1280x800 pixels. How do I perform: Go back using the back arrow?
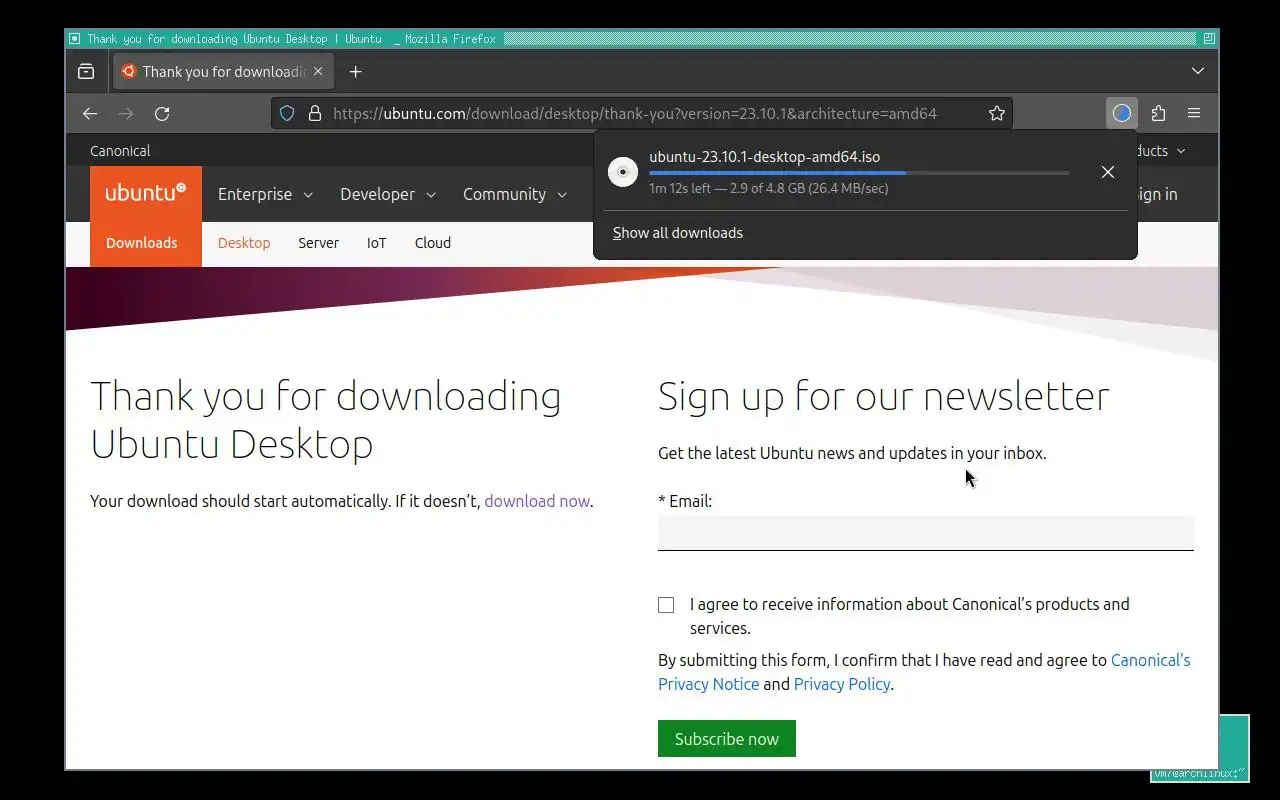tap(90, 113)
